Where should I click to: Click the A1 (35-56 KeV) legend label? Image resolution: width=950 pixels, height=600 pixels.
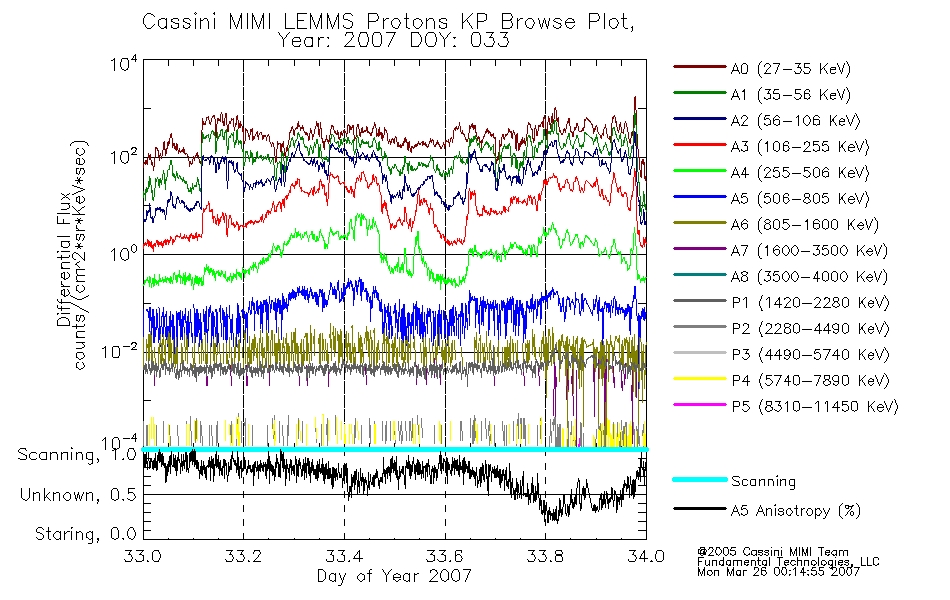pos(791,95)
